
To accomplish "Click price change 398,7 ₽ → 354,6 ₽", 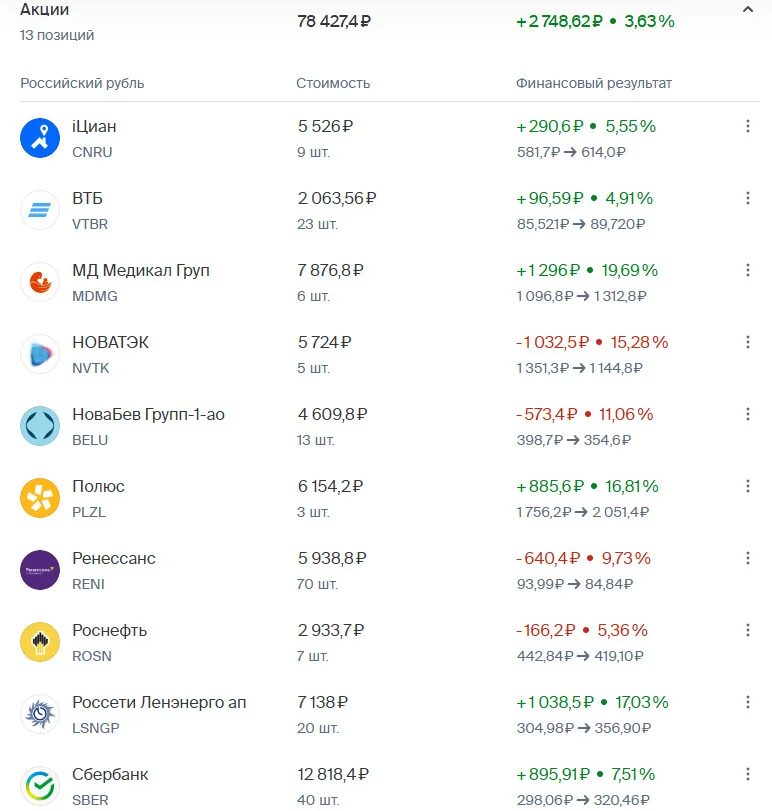I will tap(573, 440).
